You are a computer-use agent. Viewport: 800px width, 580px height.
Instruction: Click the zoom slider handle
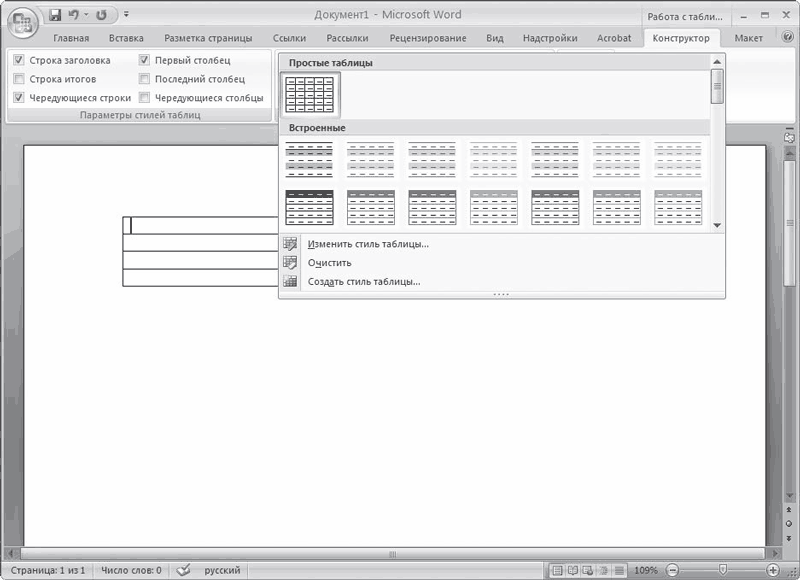(723, 570)
